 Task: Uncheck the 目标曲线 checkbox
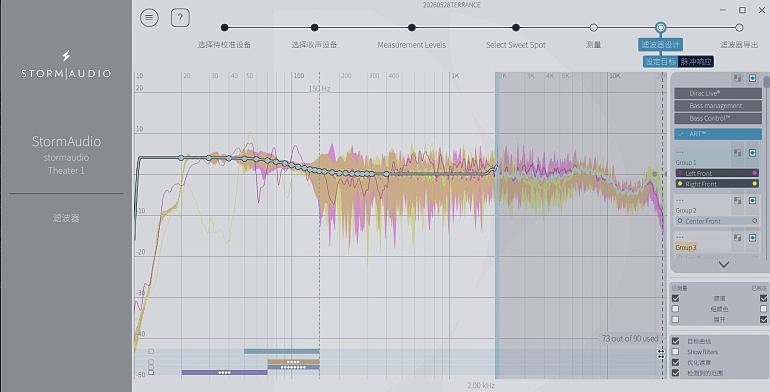[676, 341]
